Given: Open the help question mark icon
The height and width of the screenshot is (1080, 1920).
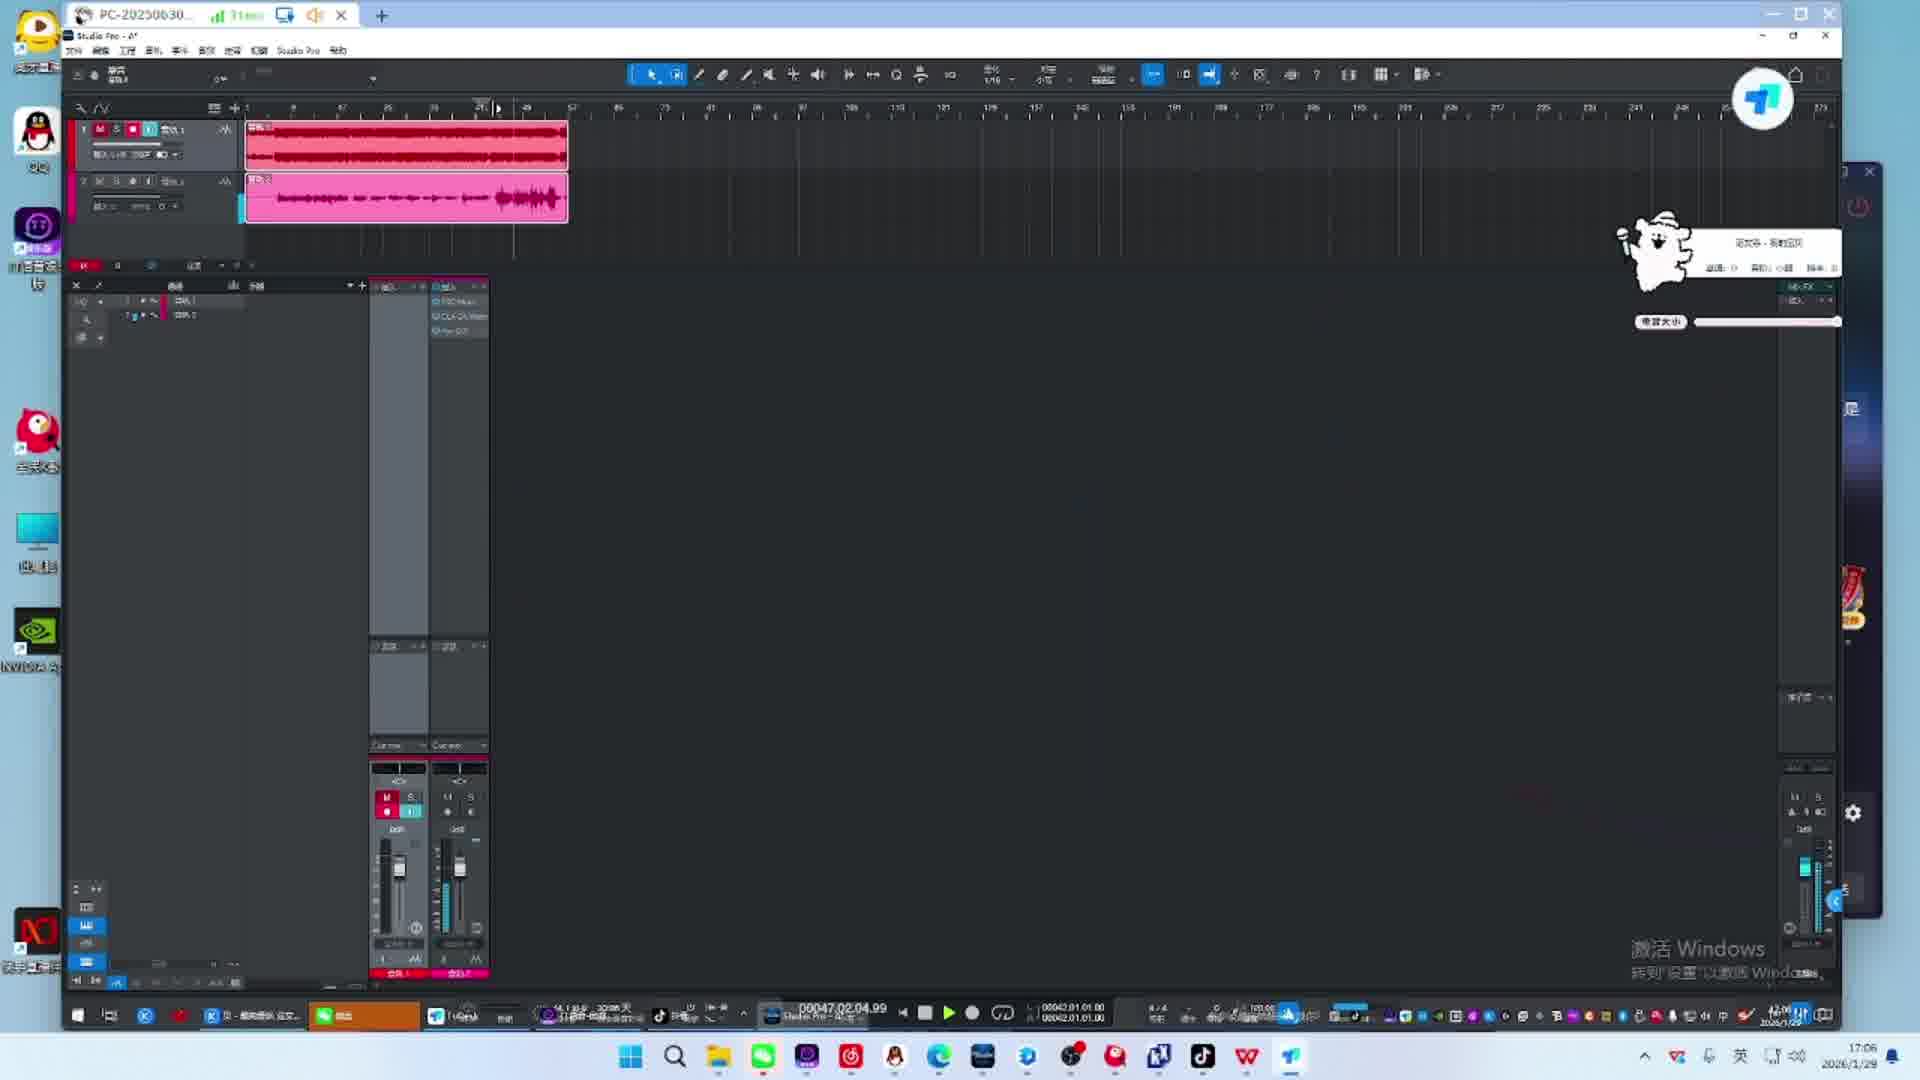Looking at the screenshot, I should click(1317, 75).
